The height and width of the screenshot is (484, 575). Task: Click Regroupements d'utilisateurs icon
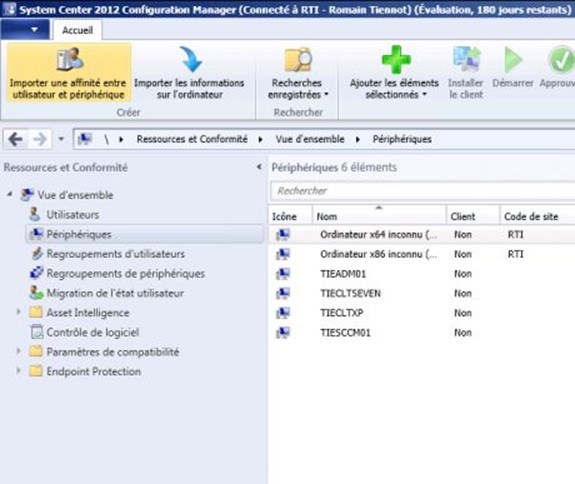click(x=37, y=253)
